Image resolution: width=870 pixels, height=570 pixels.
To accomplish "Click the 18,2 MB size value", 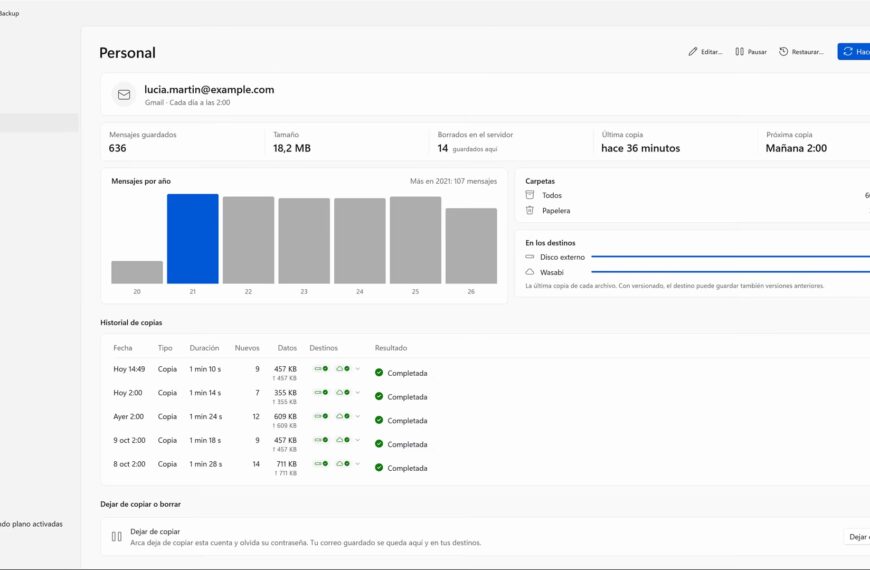I will [x=292, y=148].
